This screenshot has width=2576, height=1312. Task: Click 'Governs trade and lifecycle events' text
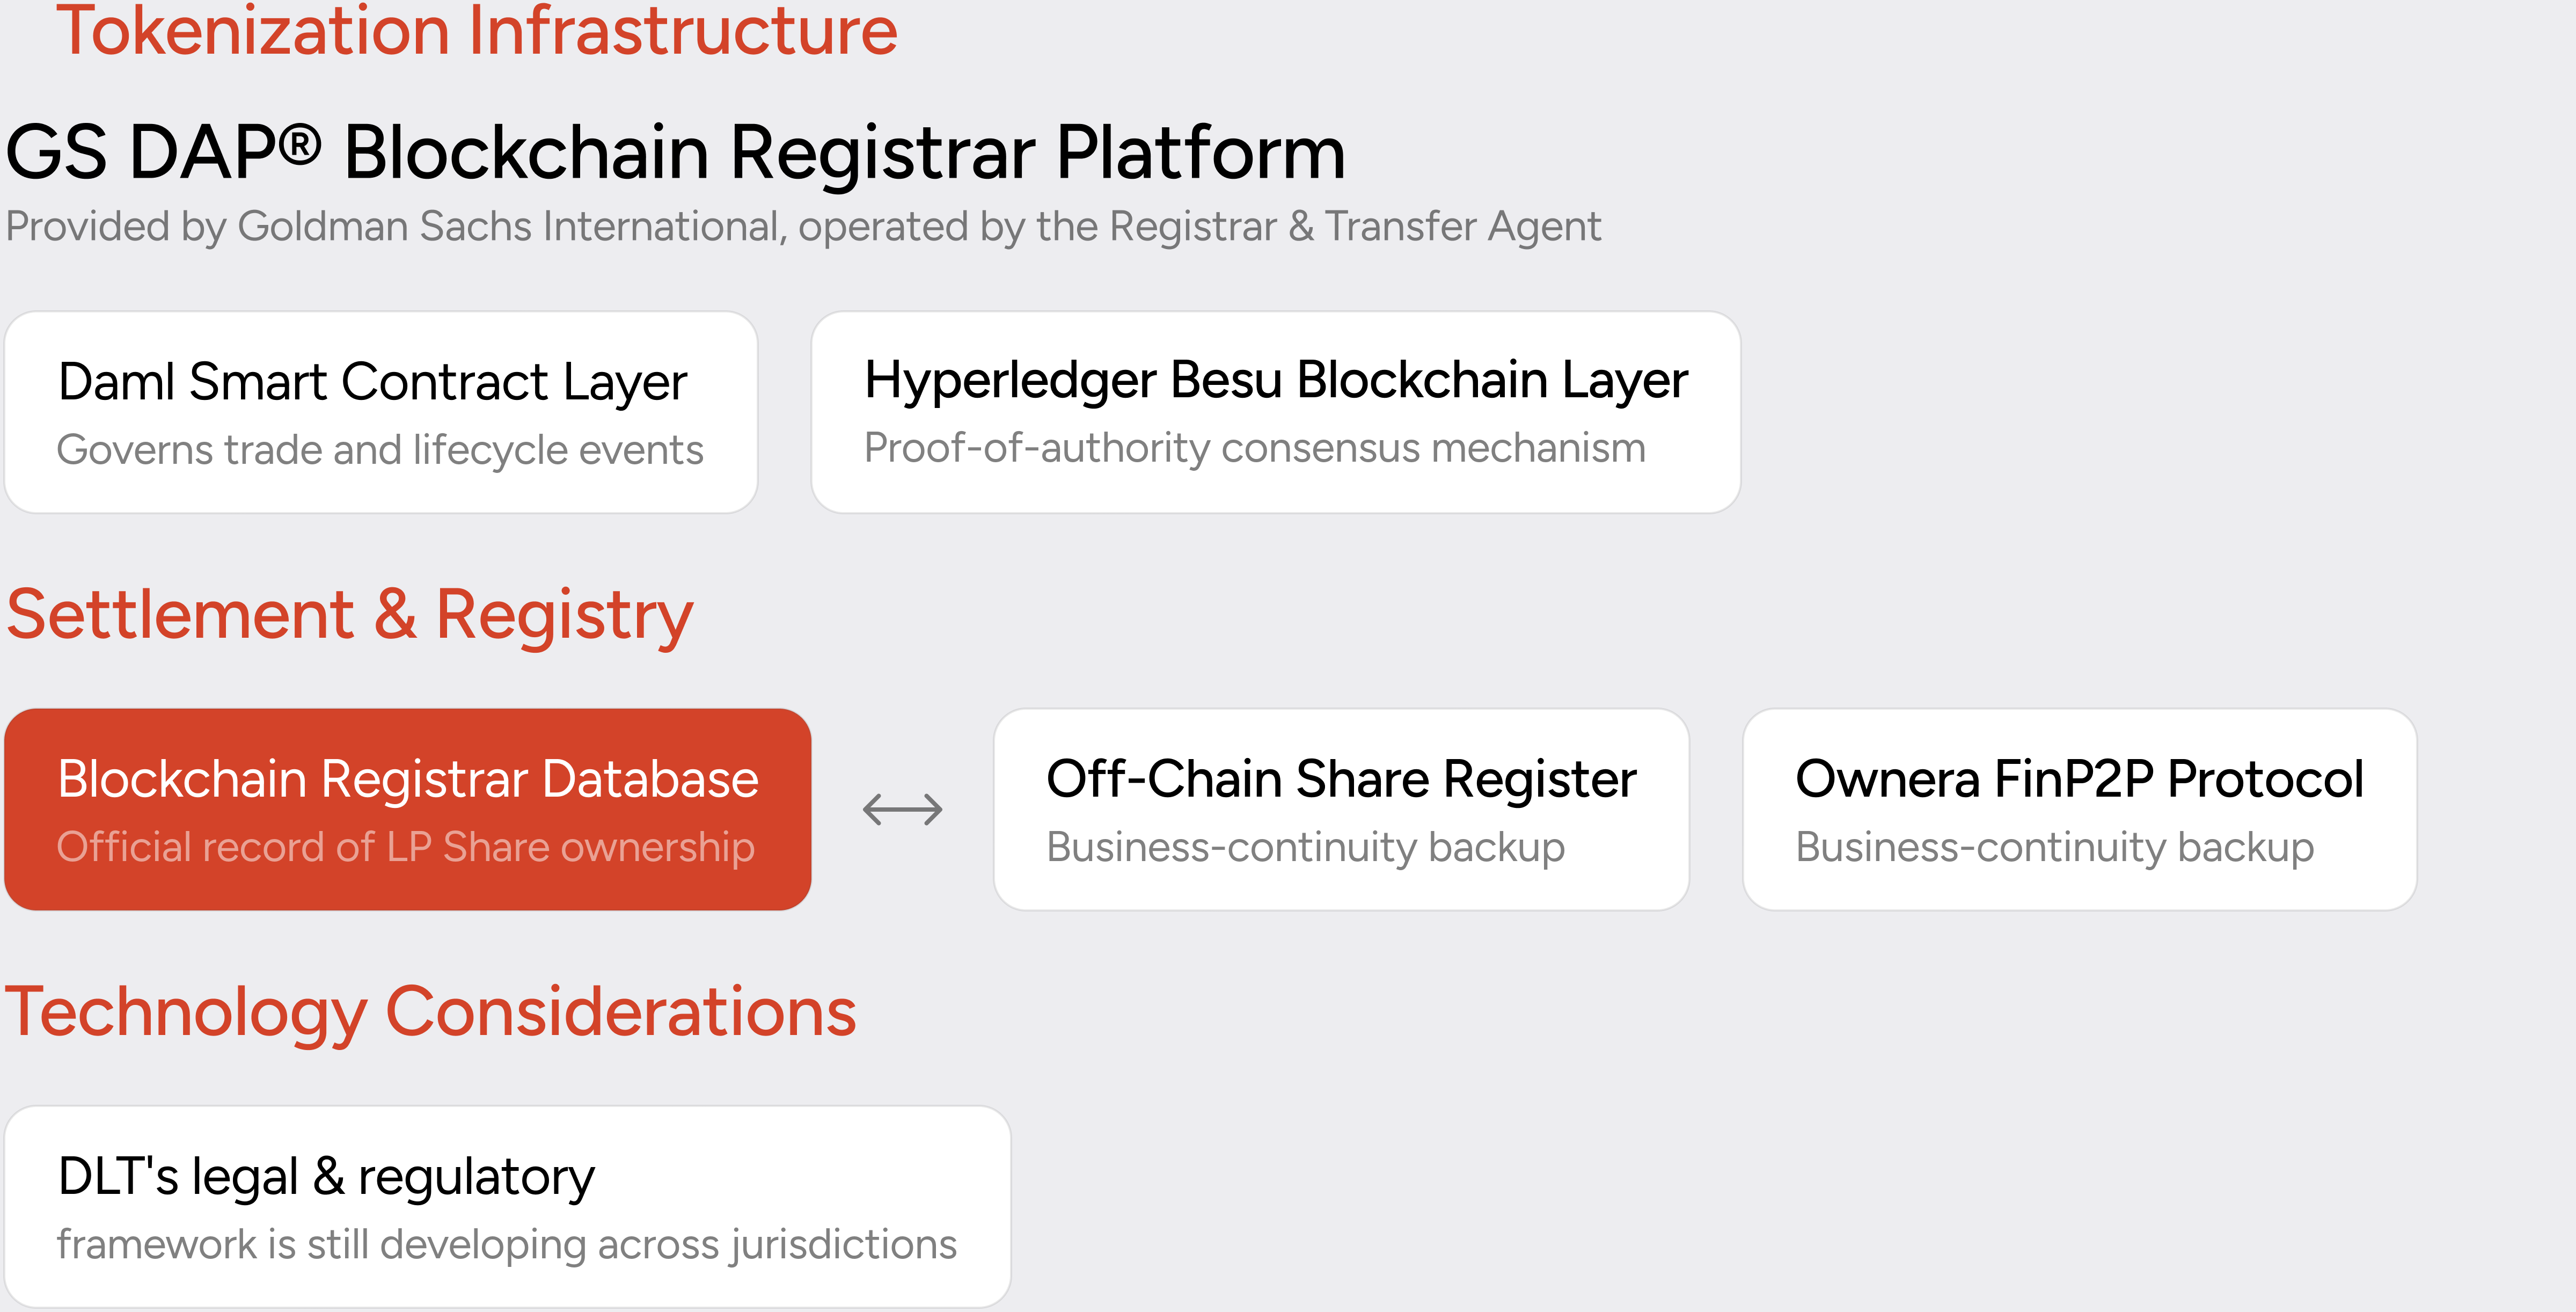click(380, 450)
